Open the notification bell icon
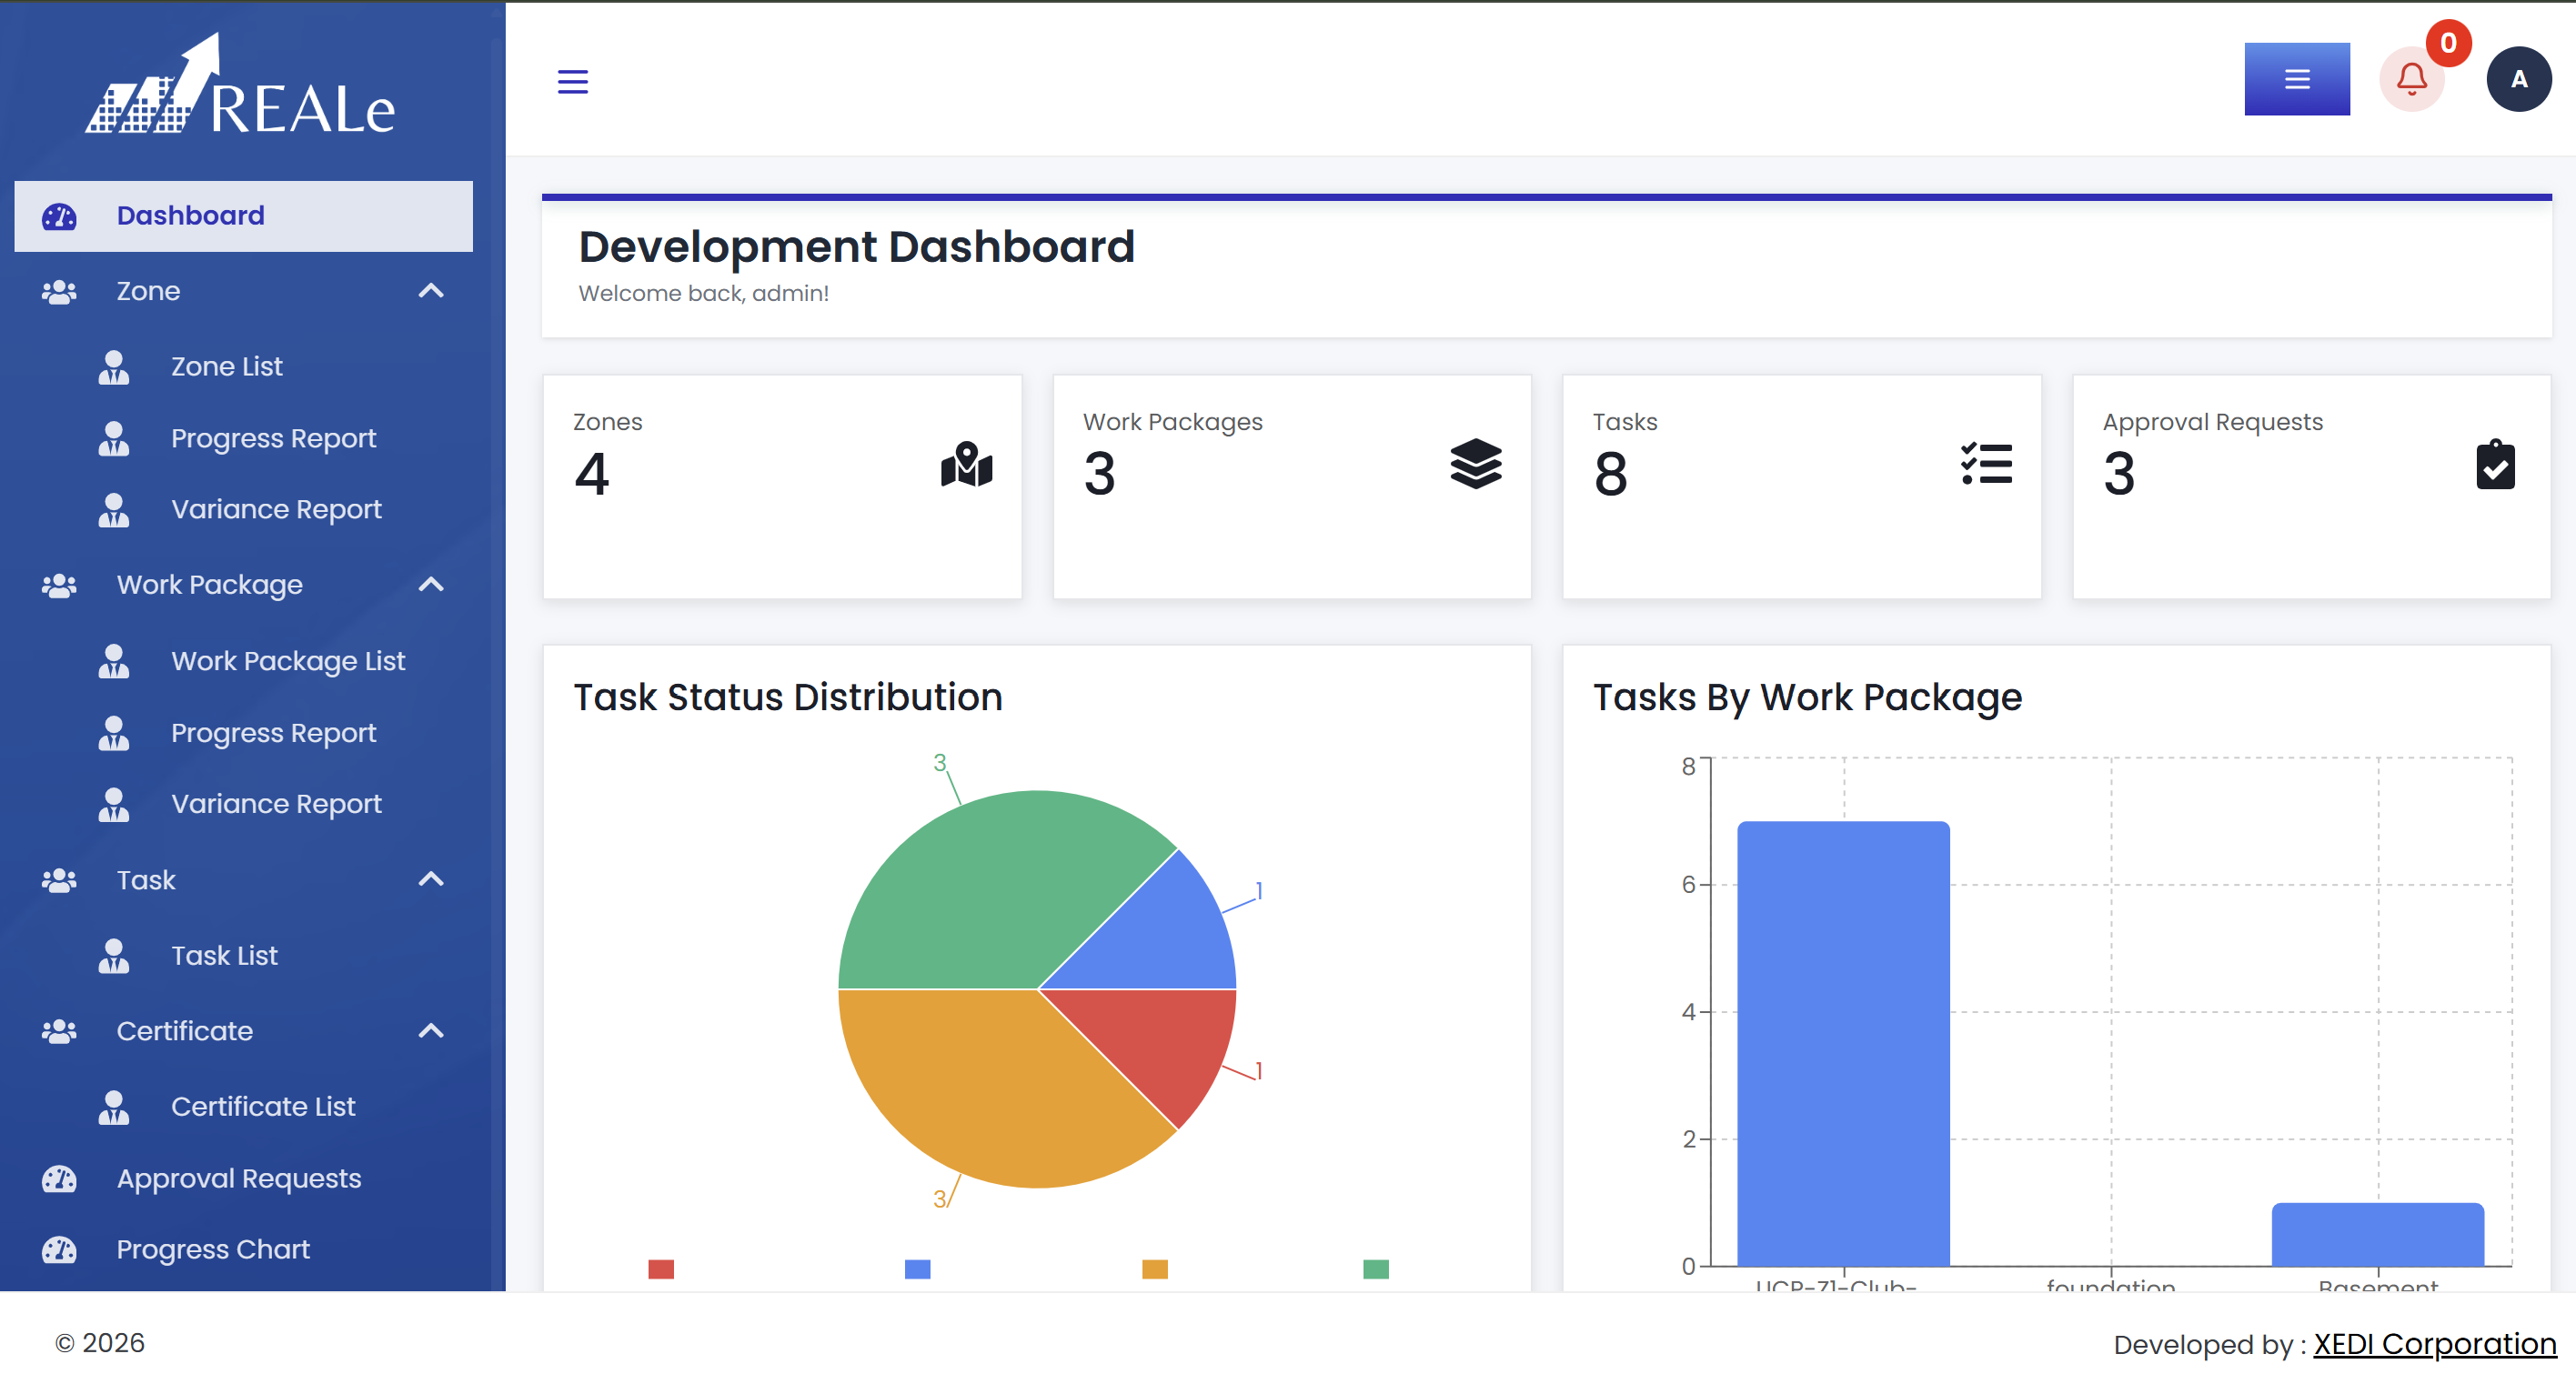 click(2411, 79)
